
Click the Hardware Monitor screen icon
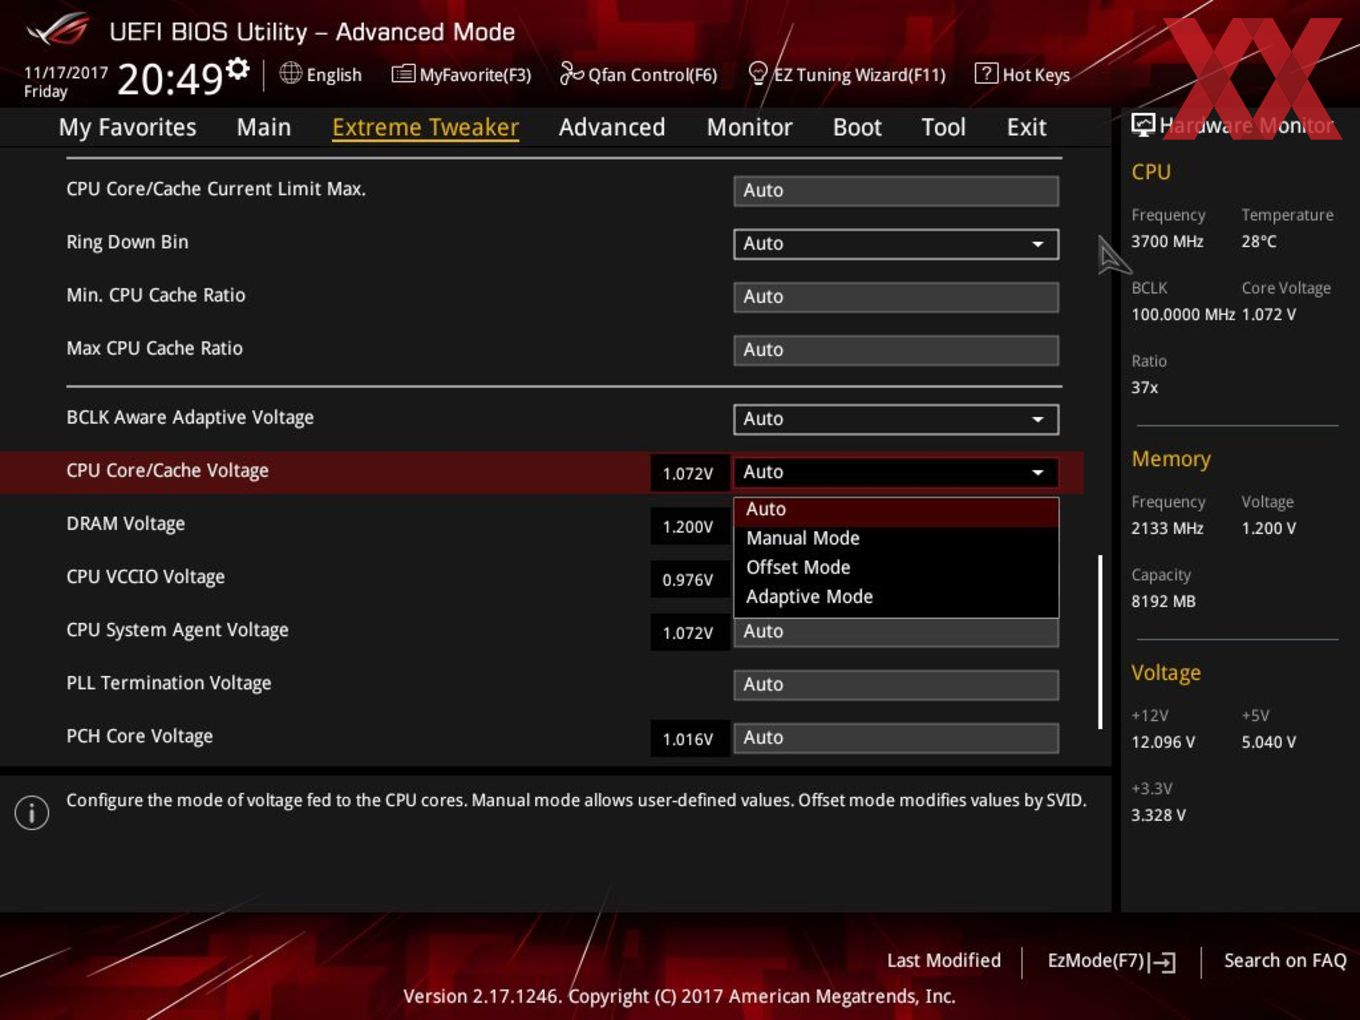click(1143, 124)
